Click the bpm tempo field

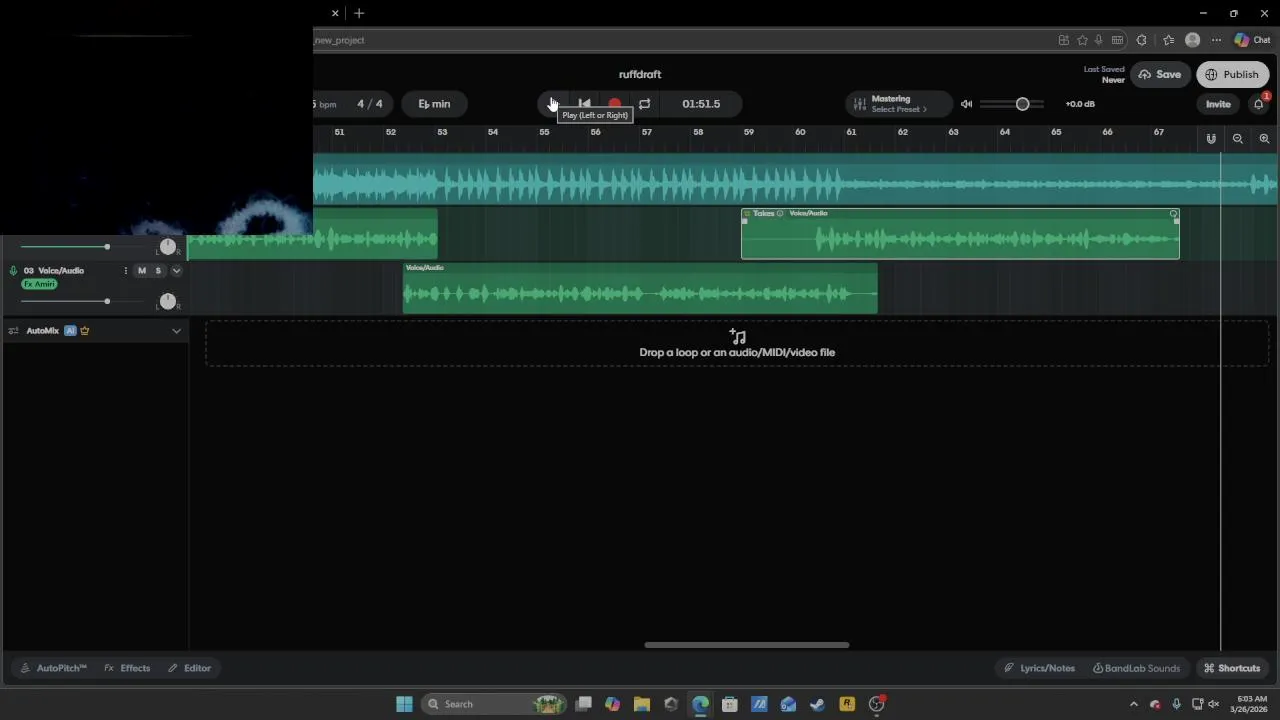coord(326,104)
